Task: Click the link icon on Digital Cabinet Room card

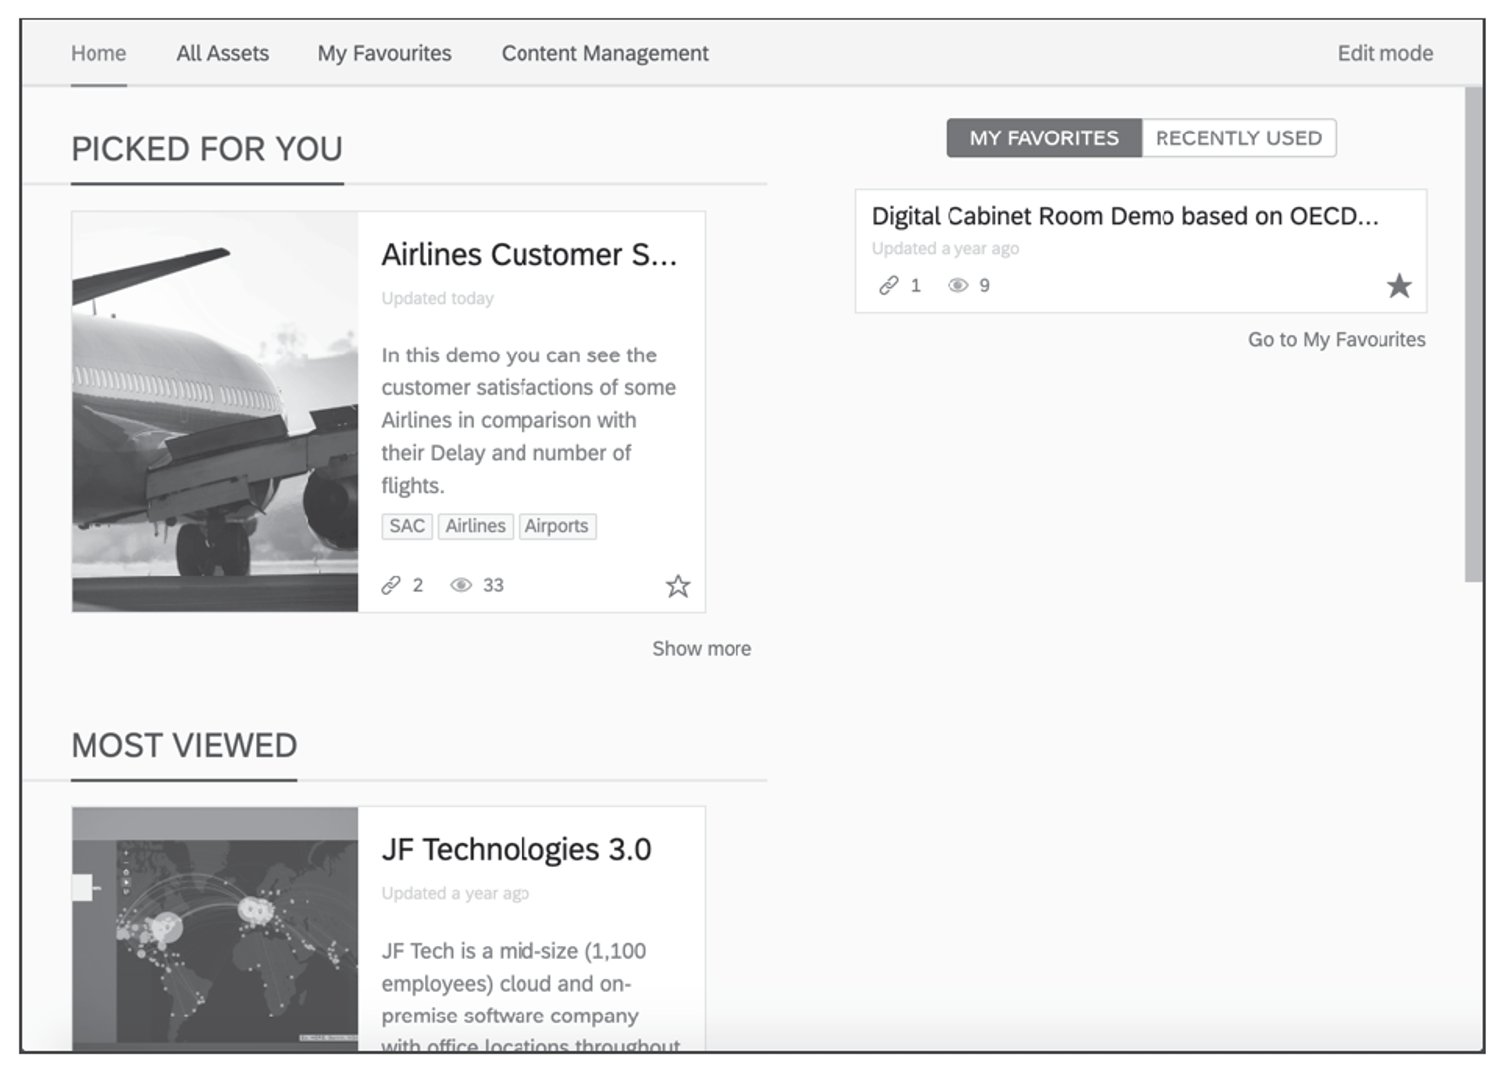Action: click(x=888, y=286)
